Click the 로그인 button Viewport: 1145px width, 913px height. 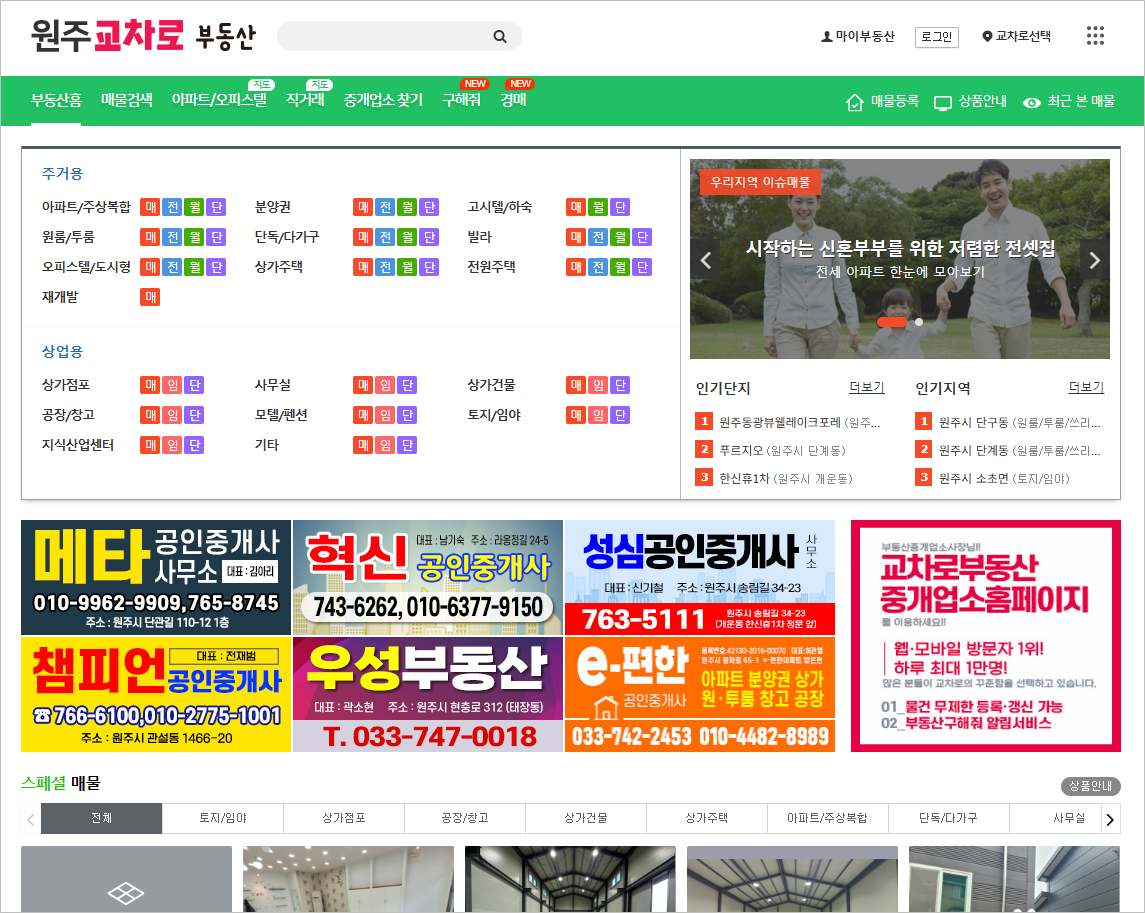click(936, 35)
